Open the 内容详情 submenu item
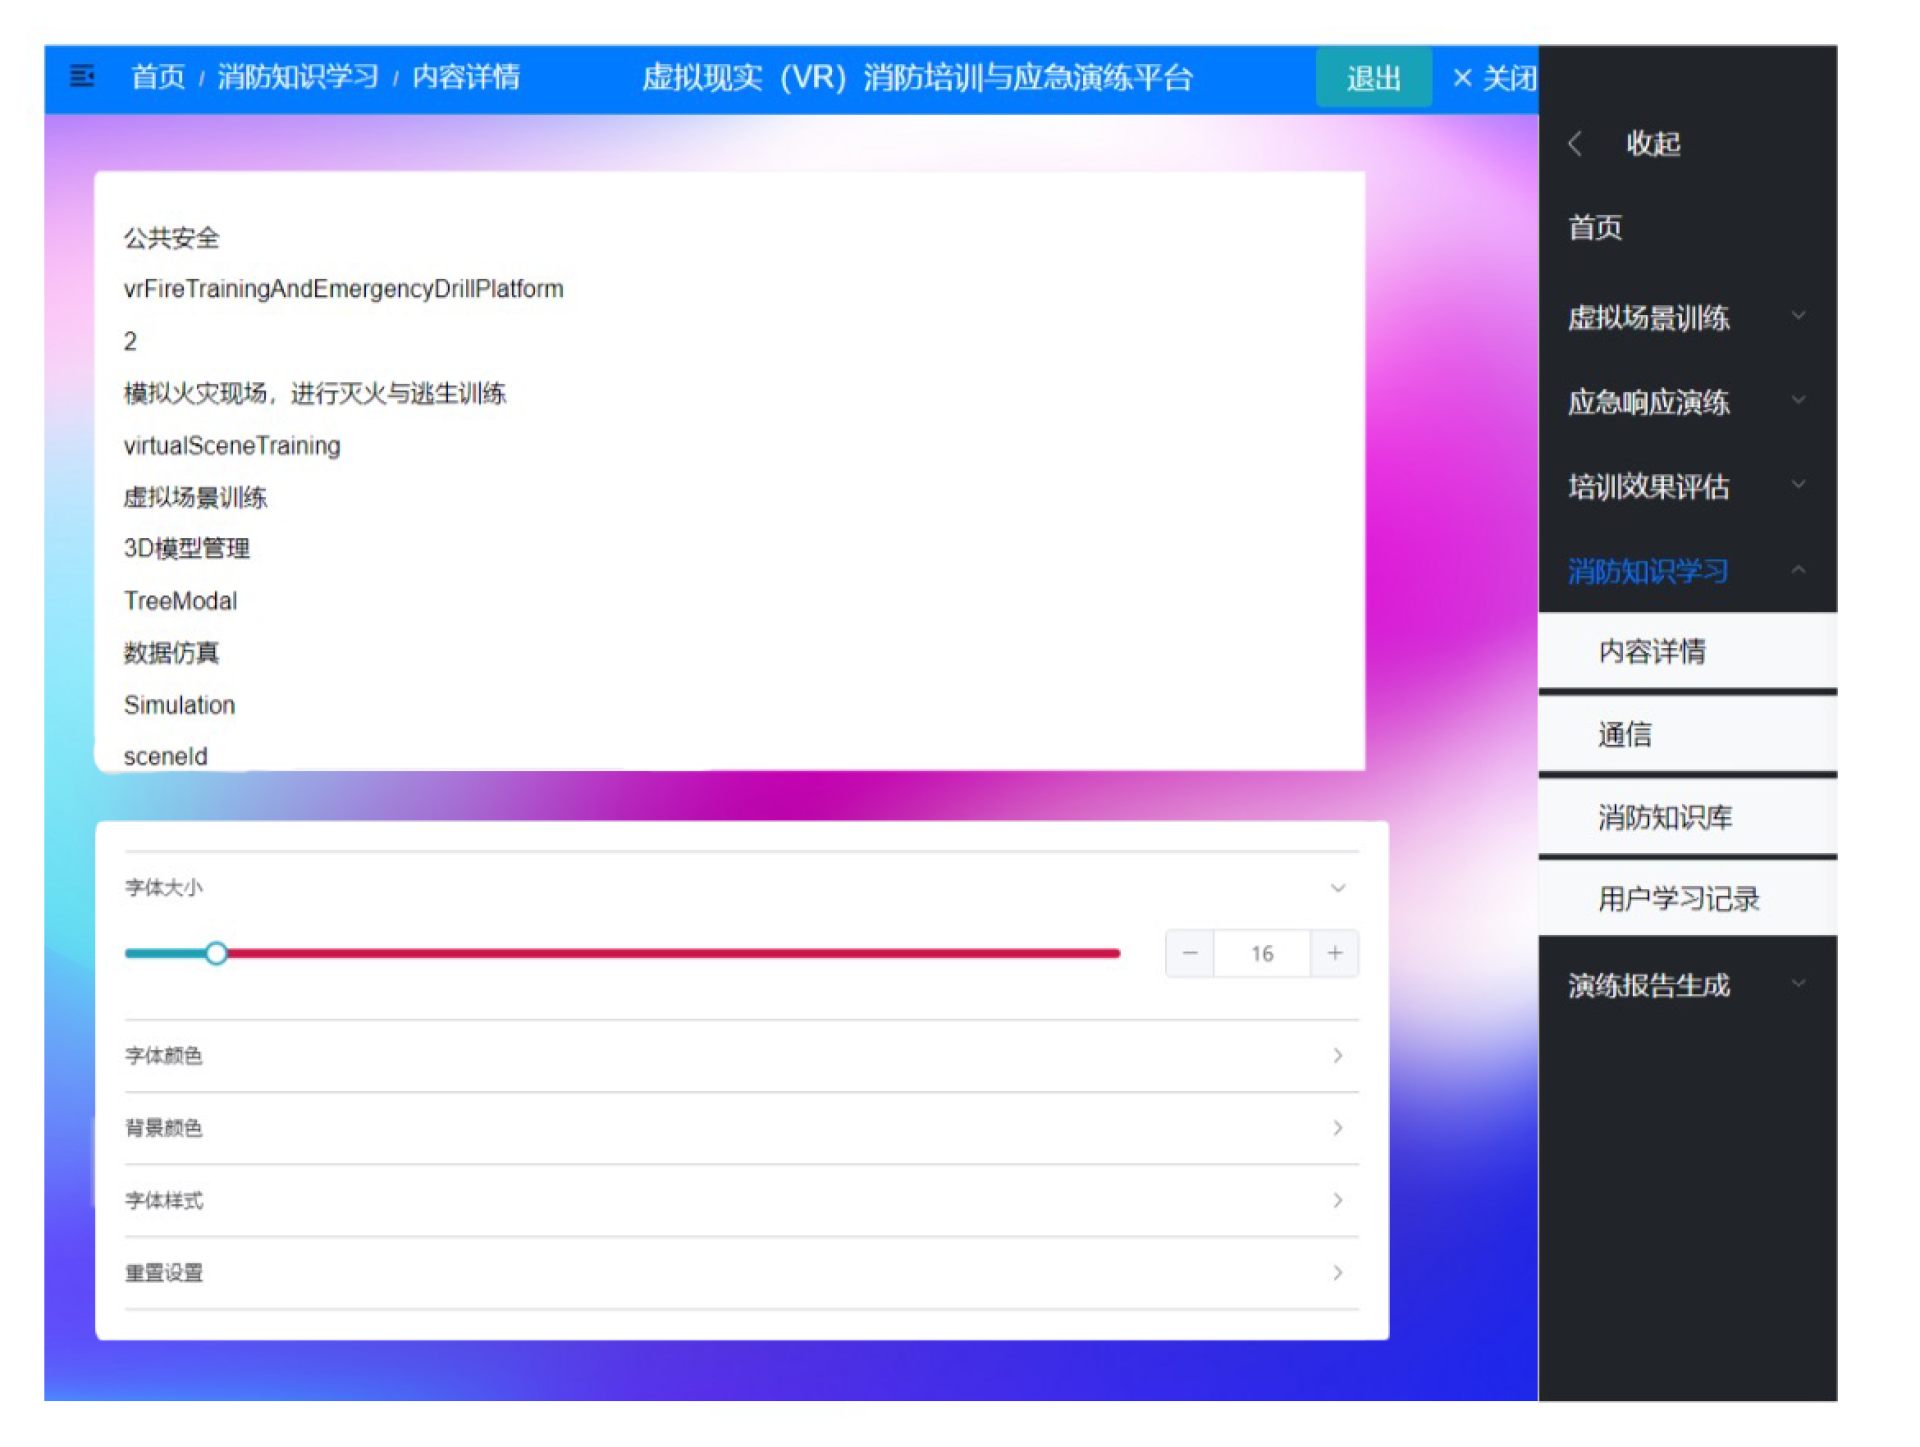 click(1652, 651)
